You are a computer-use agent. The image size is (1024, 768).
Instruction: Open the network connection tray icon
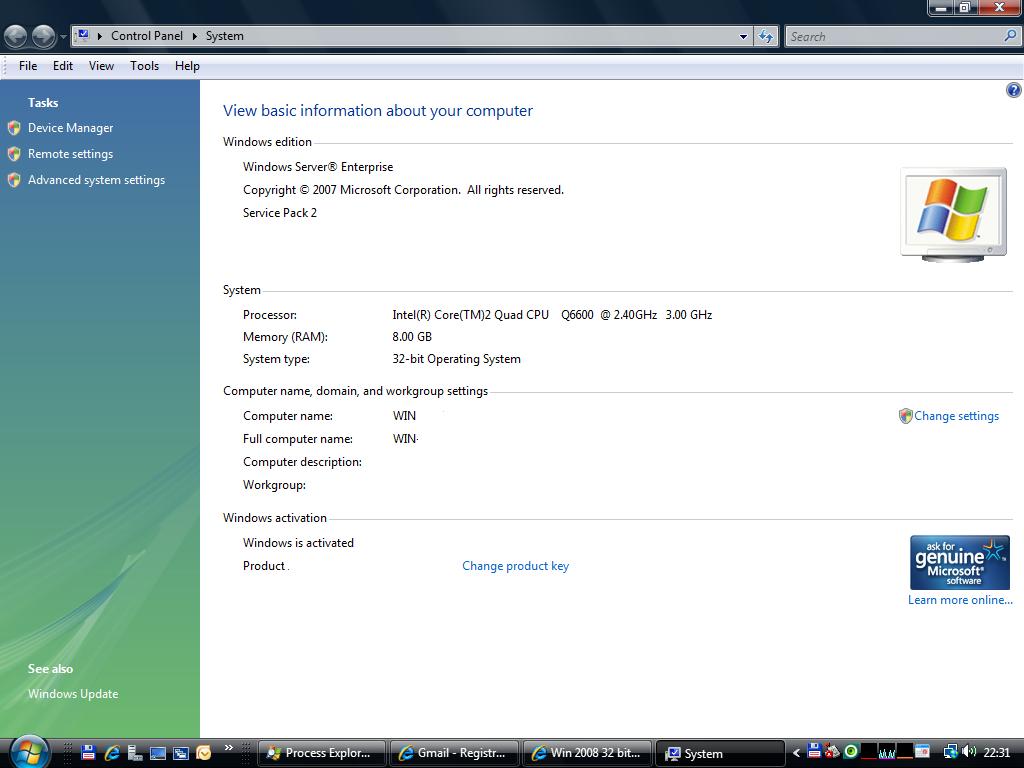(x=951, y=752)
